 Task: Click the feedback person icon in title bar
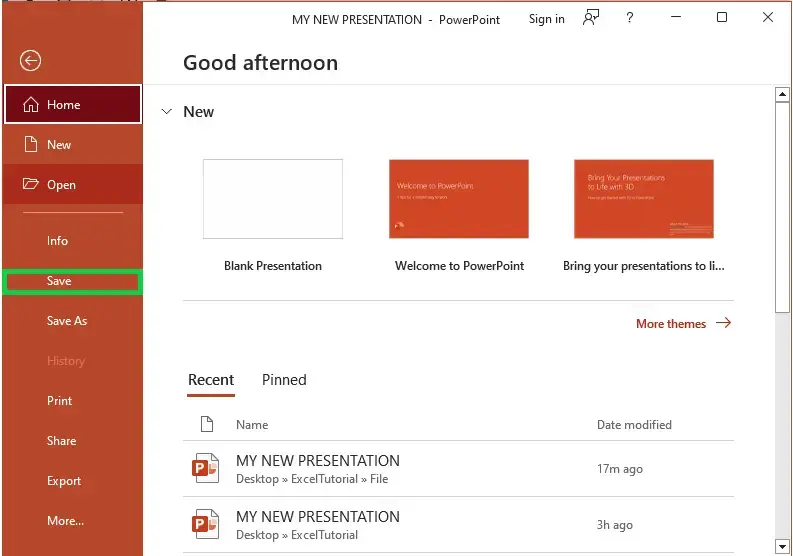coord(591,18)
